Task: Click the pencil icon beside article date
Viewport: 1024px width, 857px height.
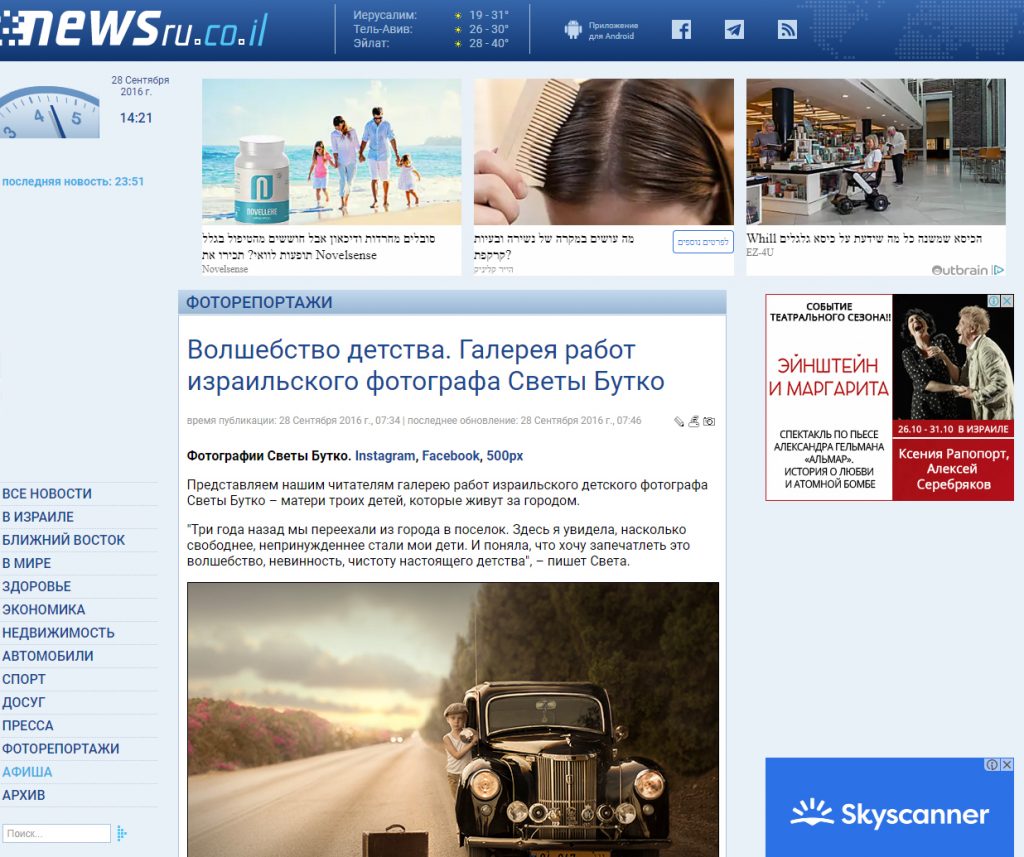Action: (x=680, y=422)
